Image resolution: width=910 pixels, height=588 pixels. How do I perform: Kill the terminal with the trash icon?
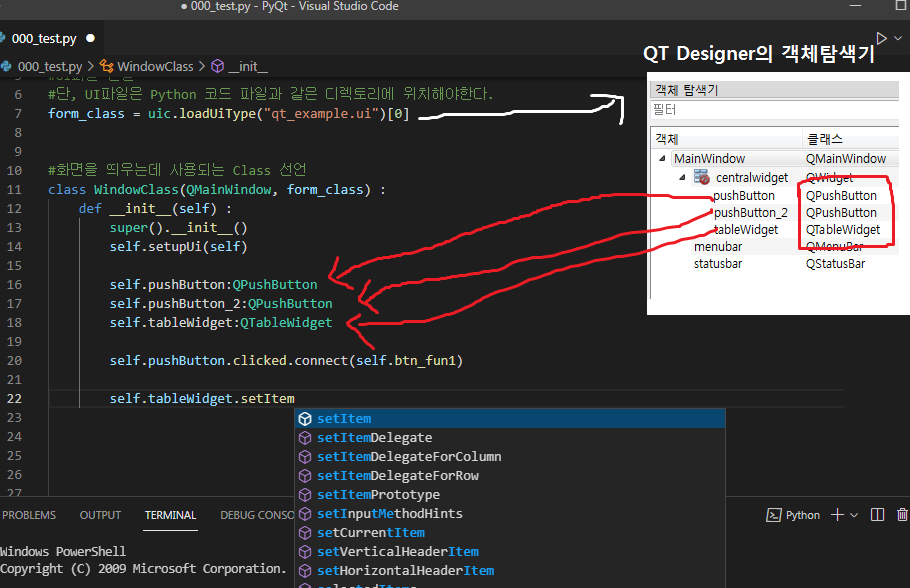click(902, 515)
